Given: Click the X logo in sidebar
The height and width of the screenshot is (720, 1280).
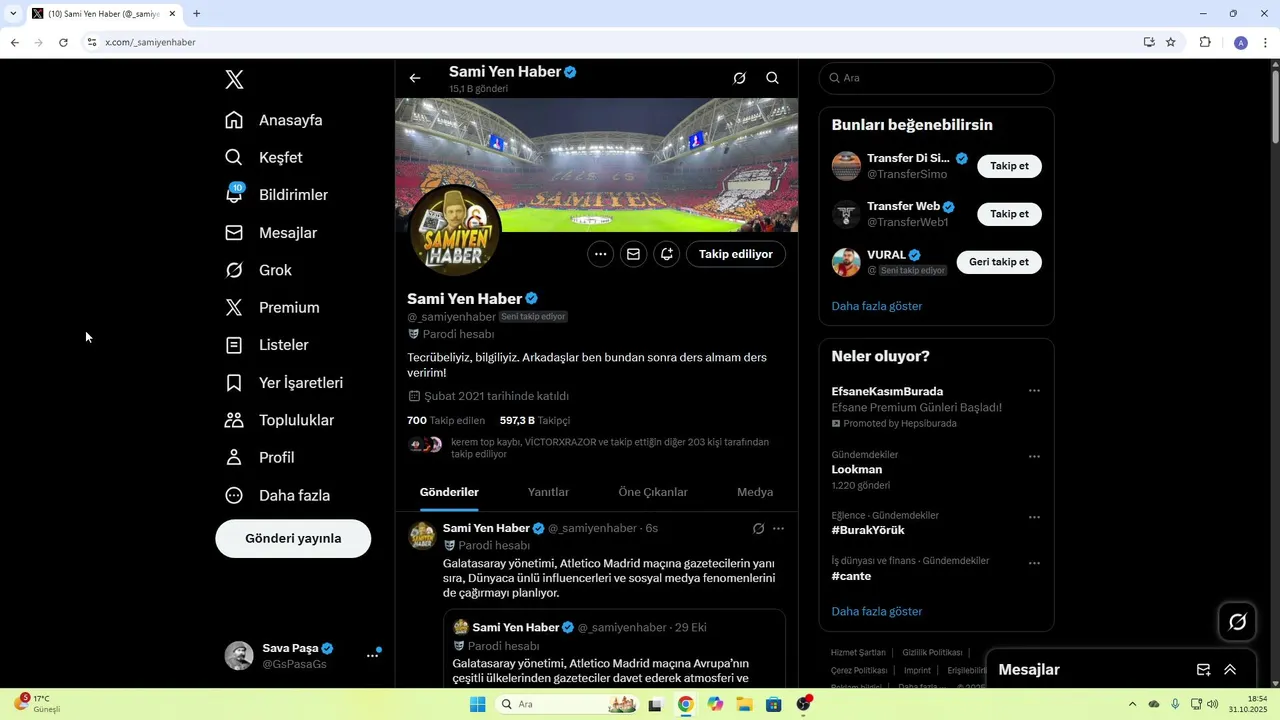Looking at the screenshot, I should (x=234, y=80).
